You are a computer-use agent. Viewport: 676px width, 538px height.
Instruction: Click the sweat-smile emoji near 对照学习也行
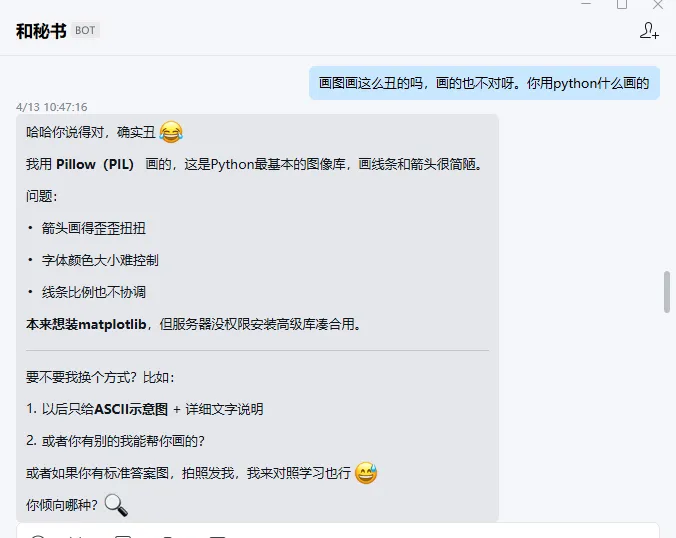(366, 473)
